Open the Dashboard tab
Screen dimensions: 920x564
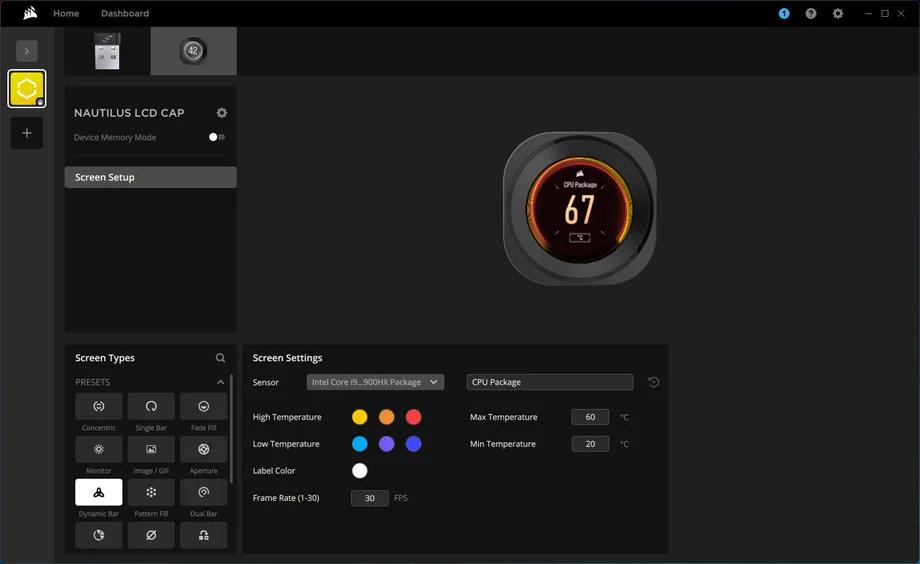point(125,13)
